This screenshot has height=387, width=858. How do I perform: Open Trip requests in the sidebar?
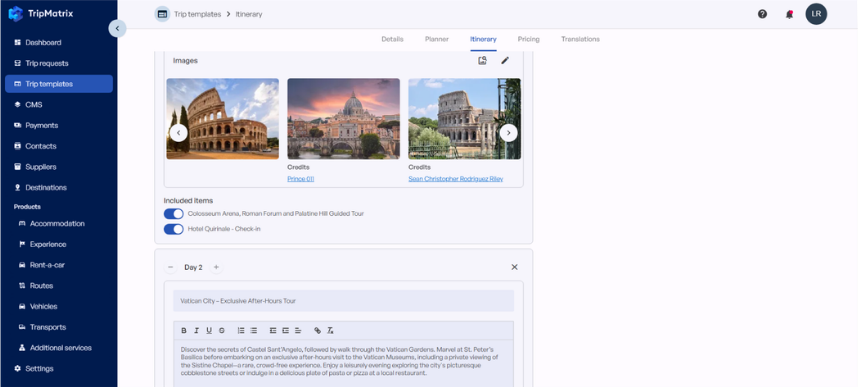click(x=59, y=63)
